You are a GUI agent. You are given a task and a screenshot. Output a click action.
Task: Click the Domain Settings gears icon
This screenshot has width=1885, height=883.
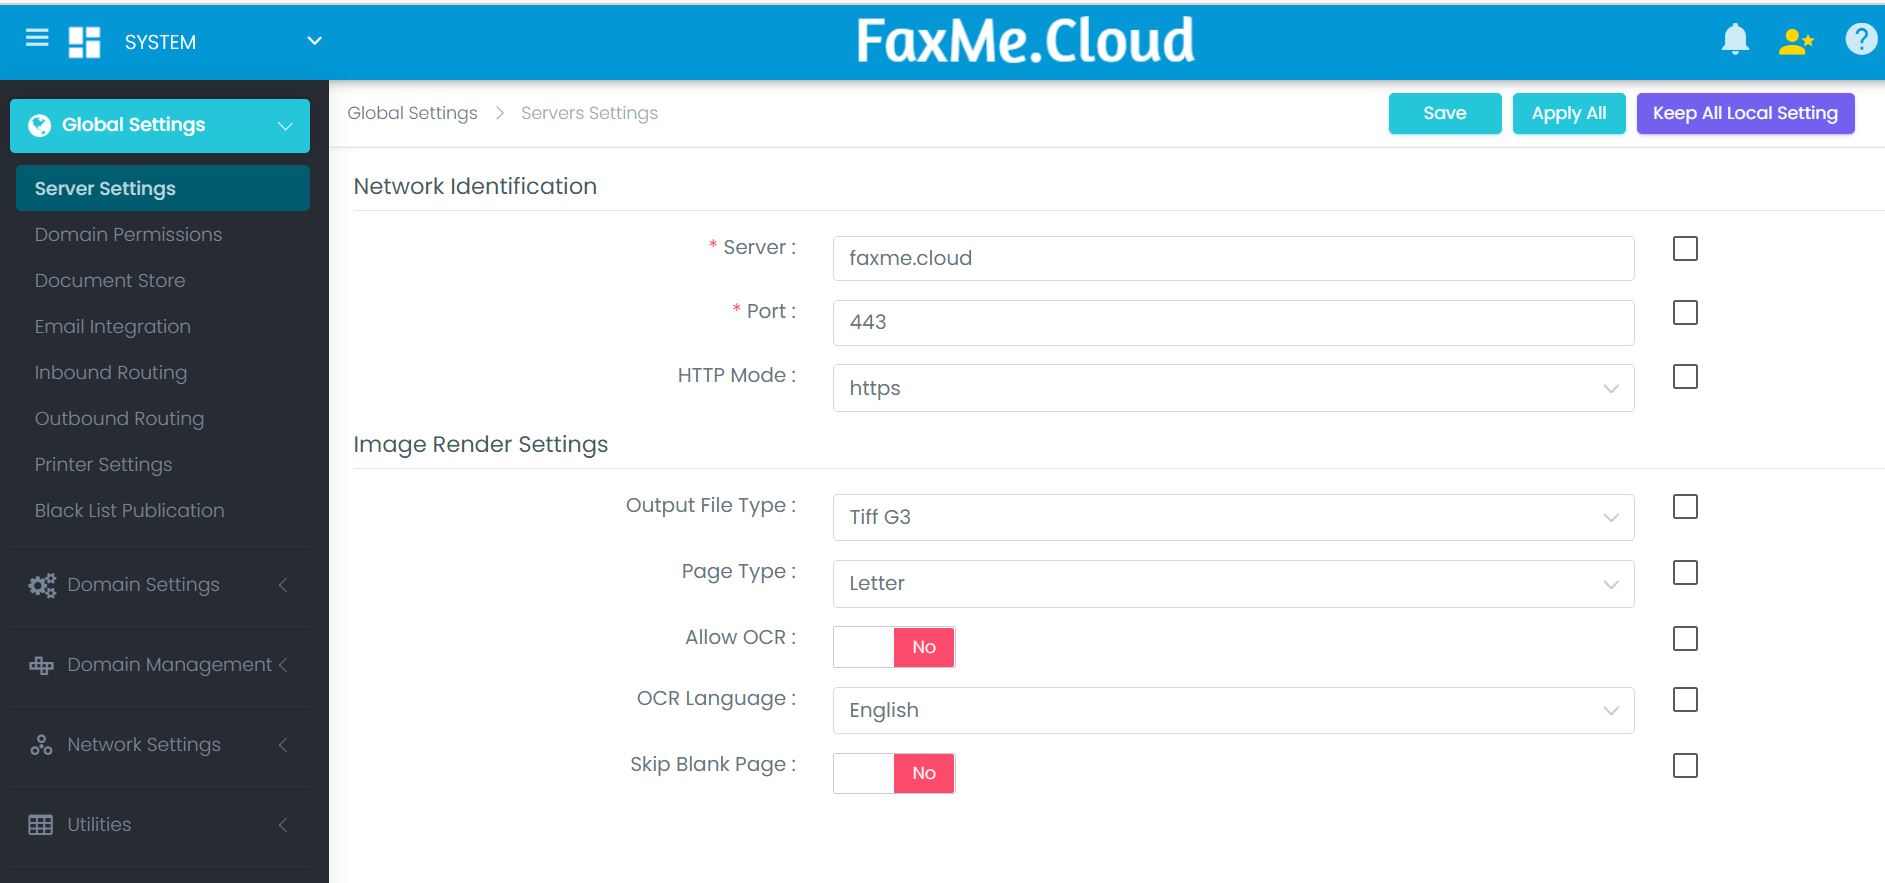[42, 585]
